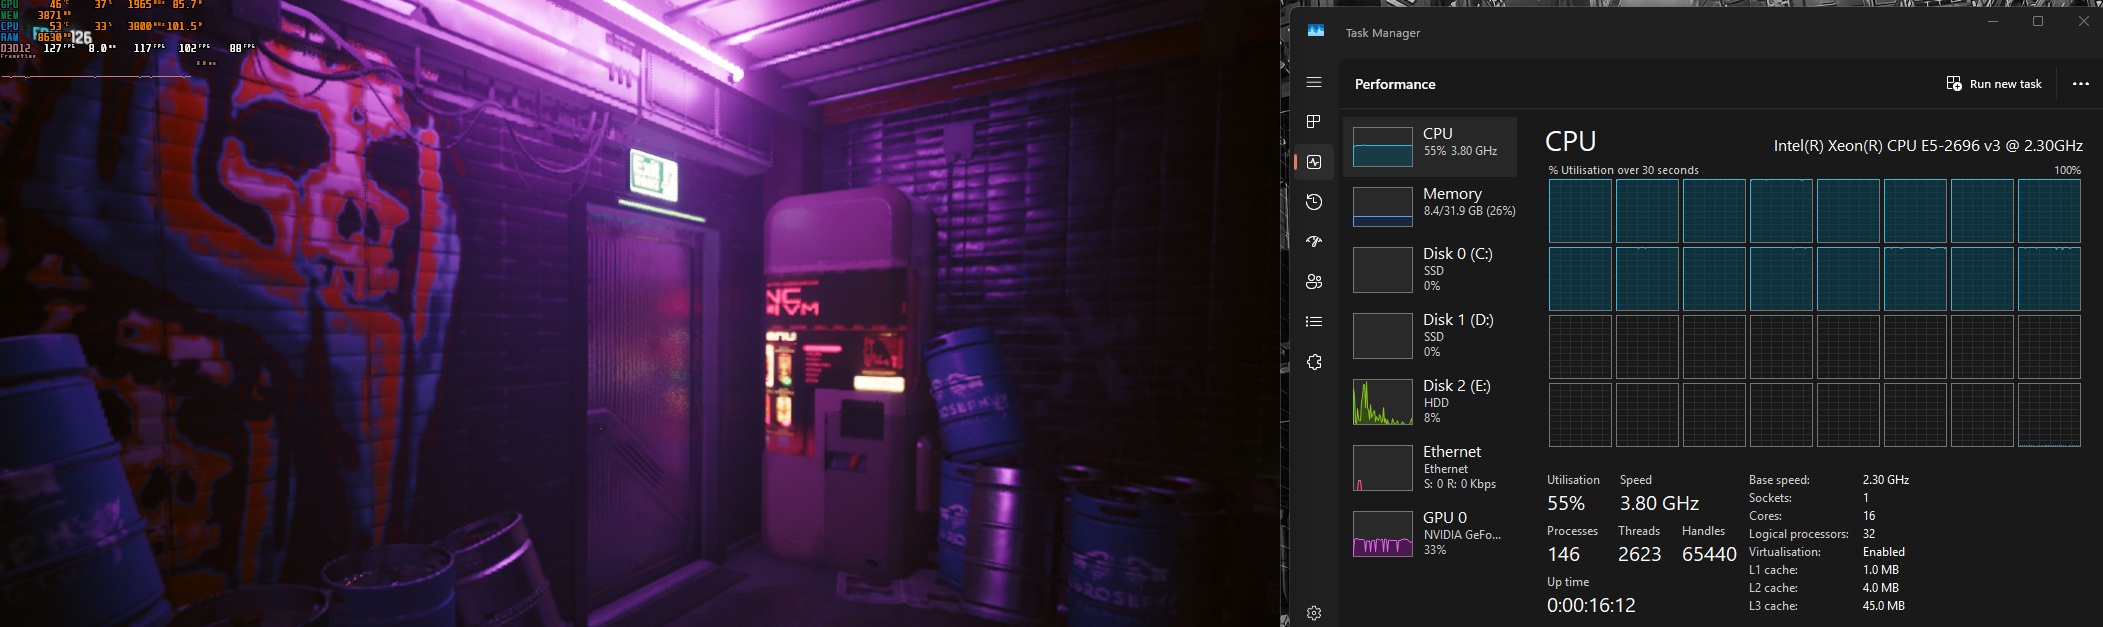2103x627 pixels.
Task: Open Task Manager Settings gear icon
Action: pyautogui.click(x=1314, y=613)
